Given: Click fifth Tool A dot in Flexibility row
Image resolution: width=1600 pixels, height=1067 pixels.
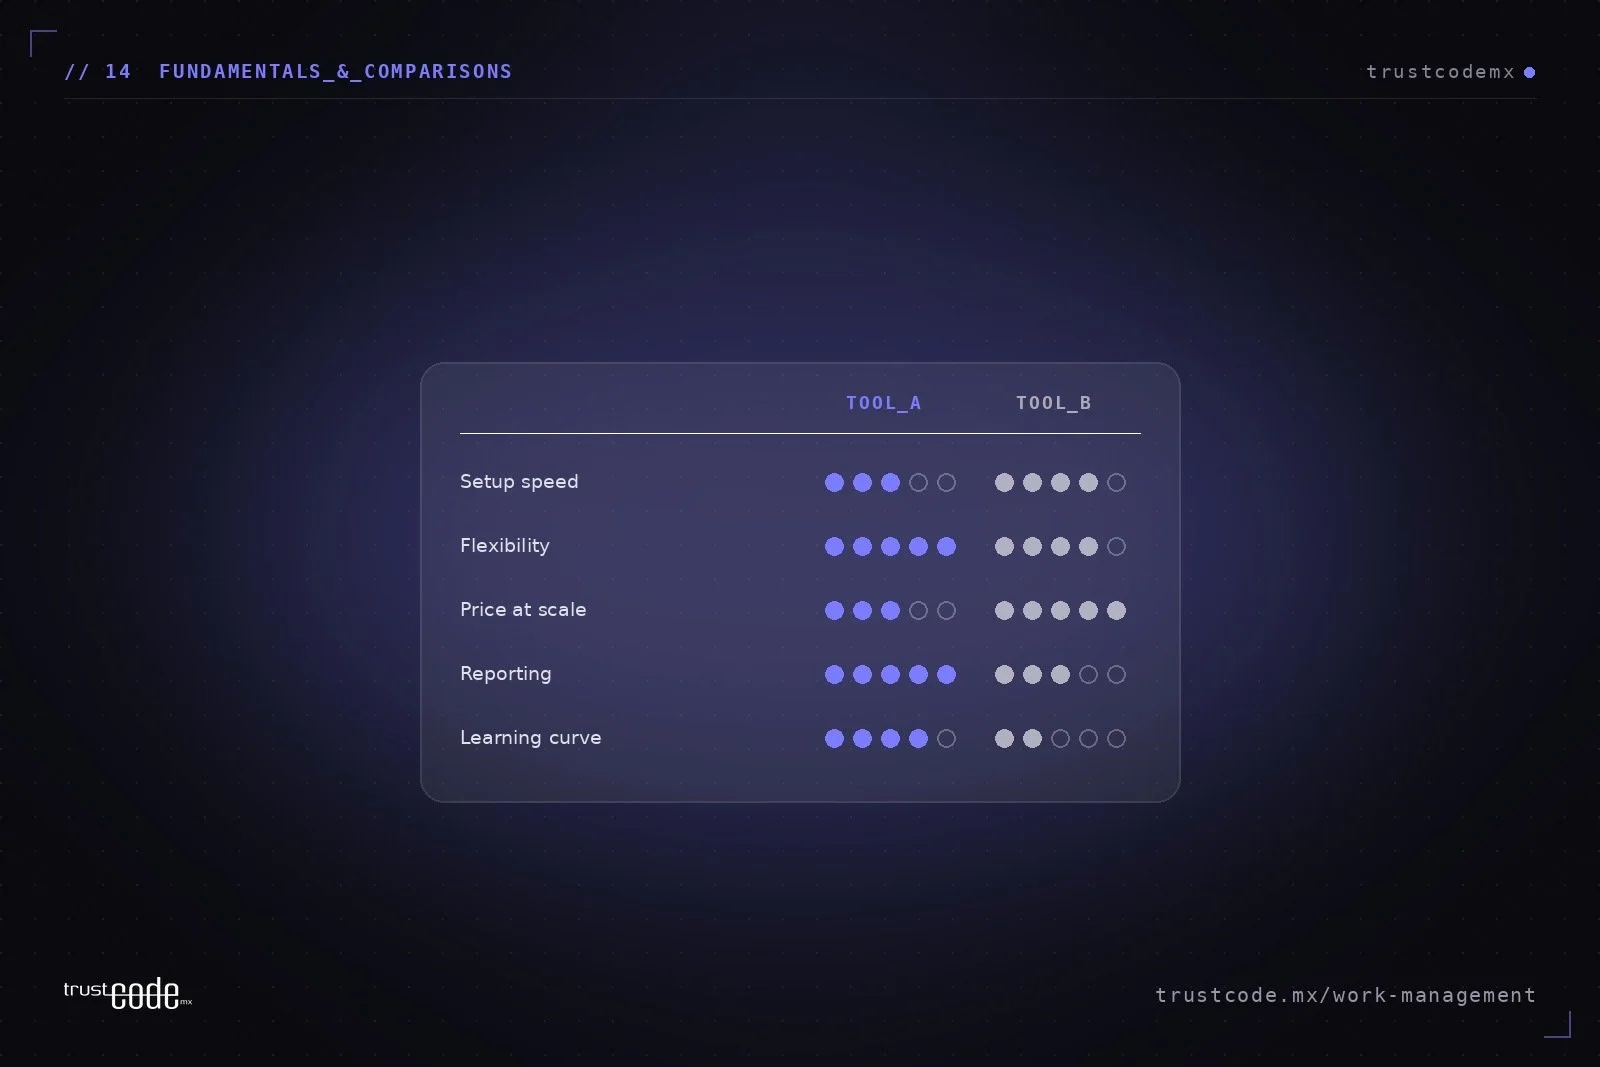Looking at the screenshot, I should 946,547.
